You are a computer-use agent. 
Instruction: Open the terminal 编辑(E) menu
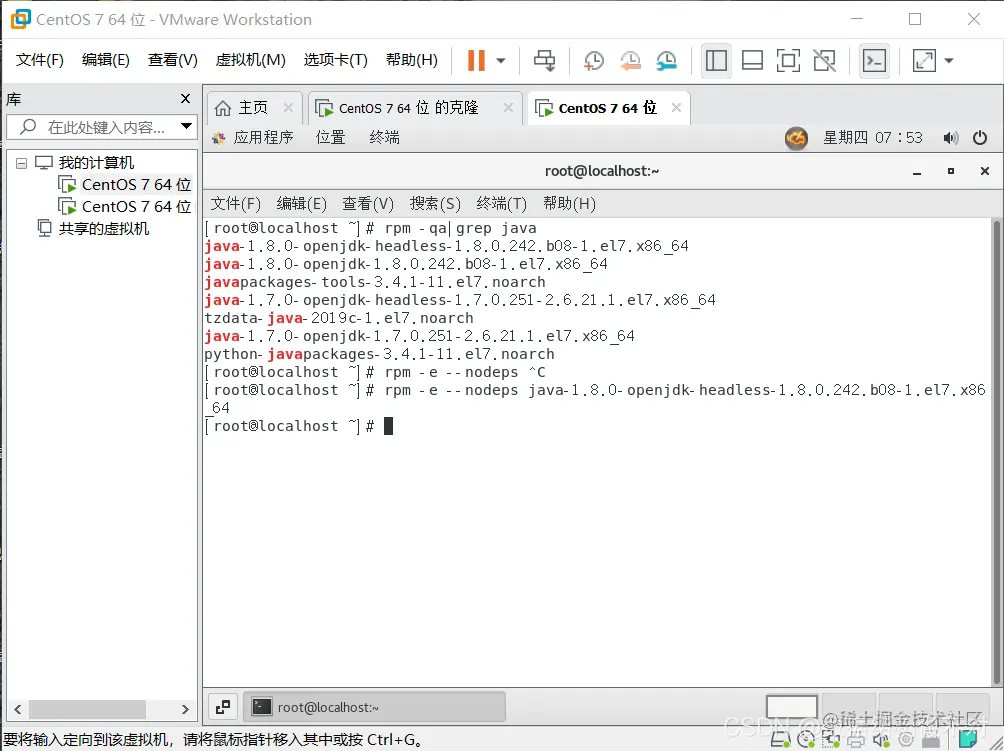[x=302, y=204]
